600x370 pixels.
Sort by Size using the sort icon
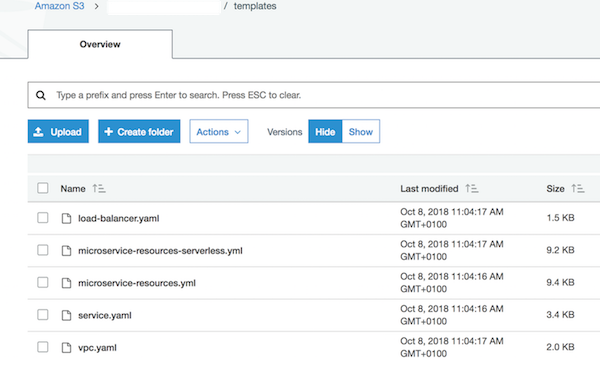point(577,189)
